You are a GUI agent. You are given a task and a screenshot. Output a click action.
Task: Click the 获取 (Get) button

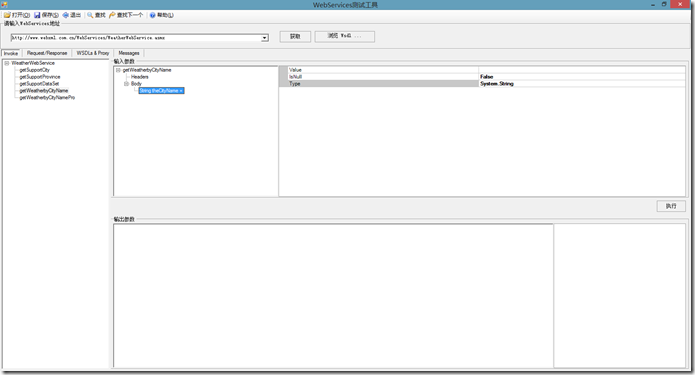pos(295,36)
